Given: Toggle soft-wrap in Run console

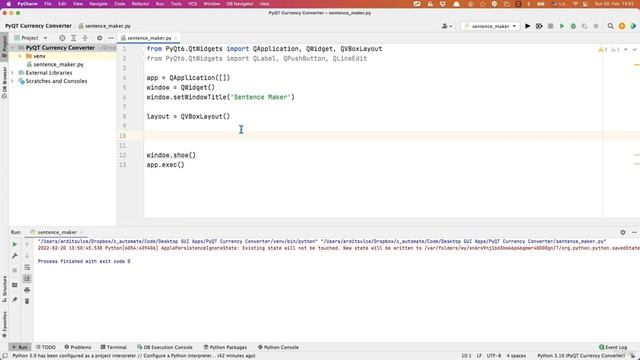Looking at the screenshot, I should pyautogui.click(x=27, y=267).
